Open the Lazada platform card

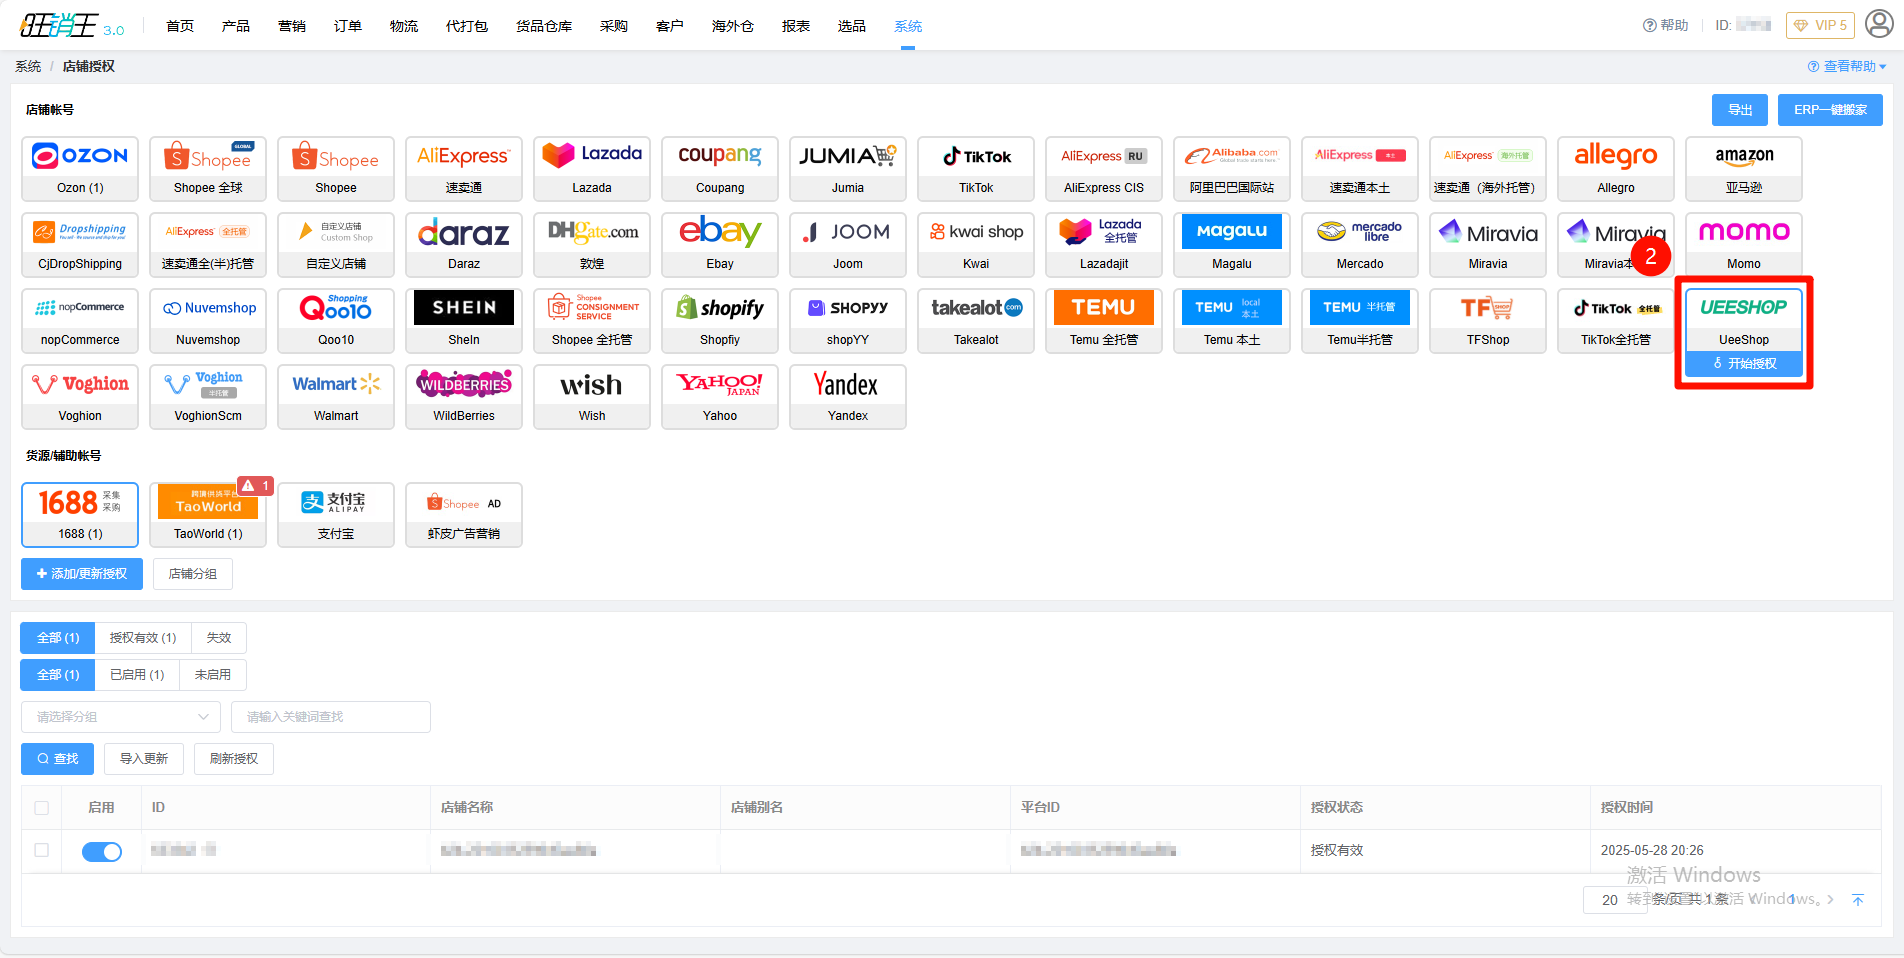[592, 169]
